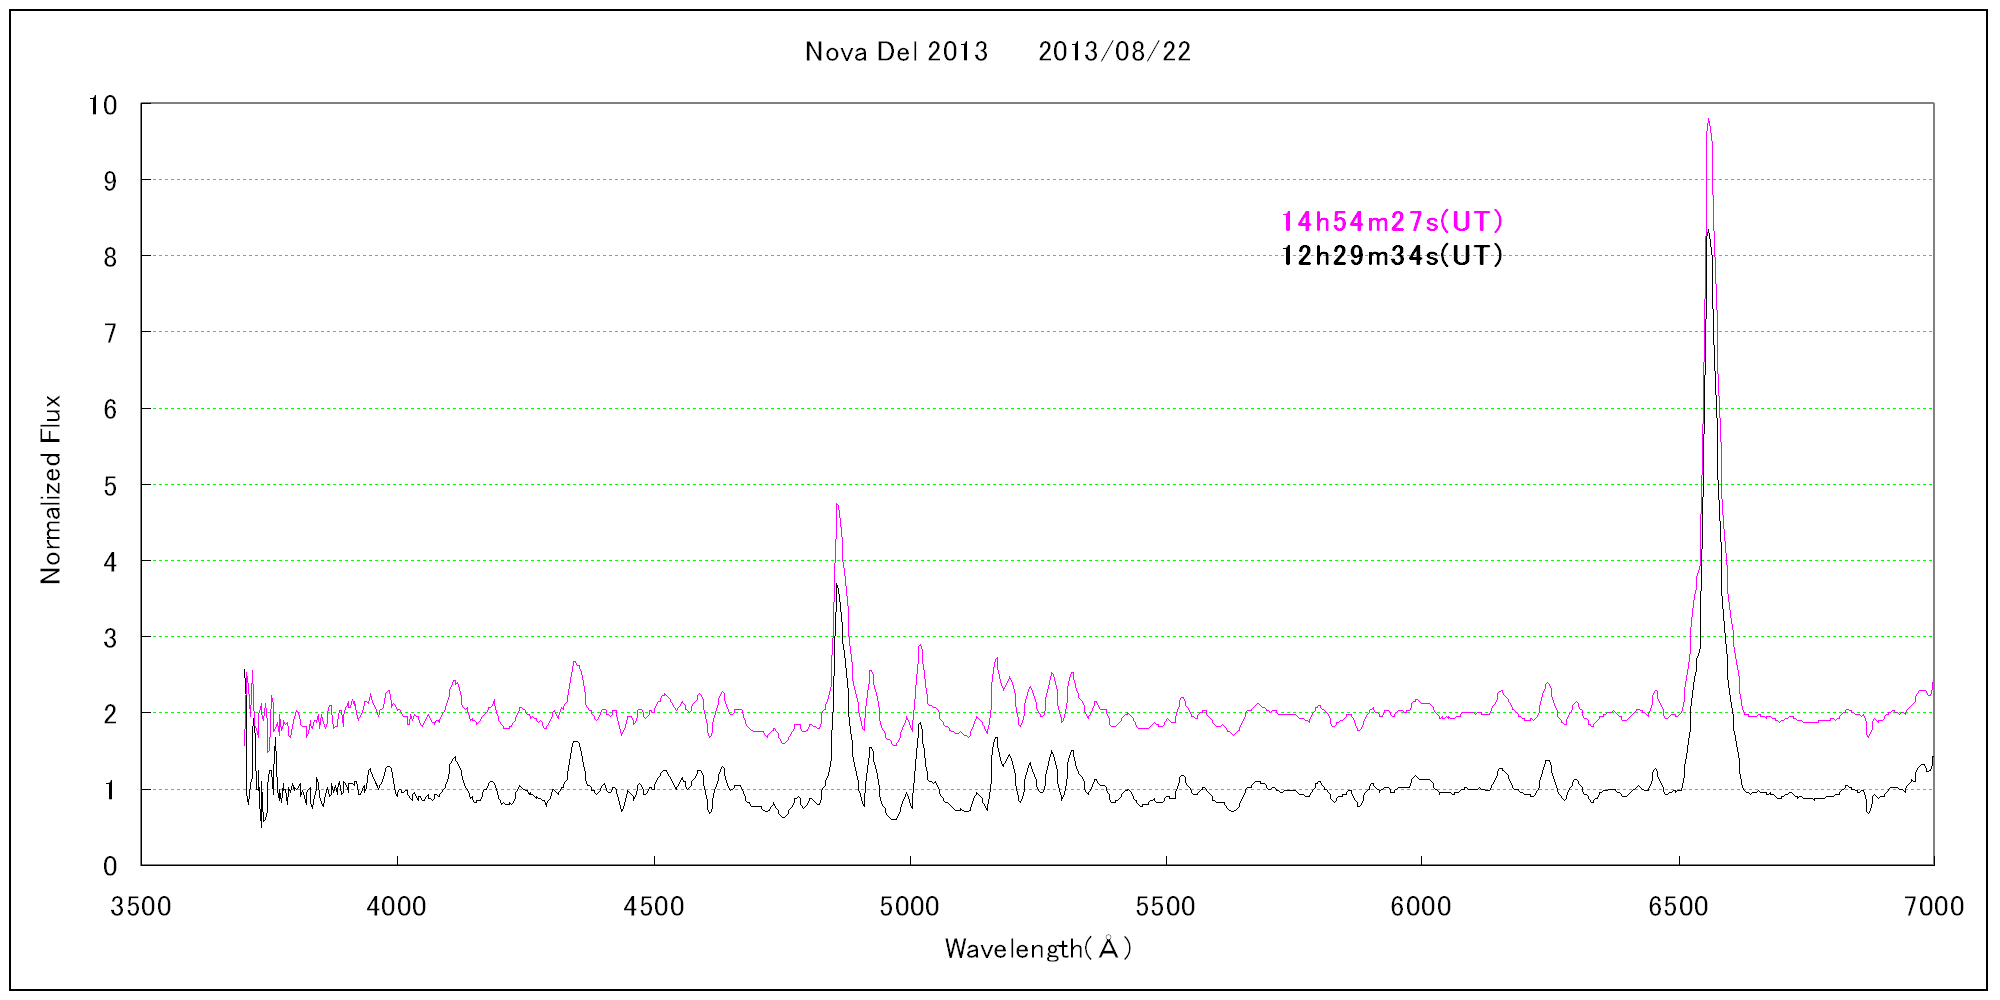
Task: Click the 7000 wavelength tick label
Action: click(x=1933, y=907)
